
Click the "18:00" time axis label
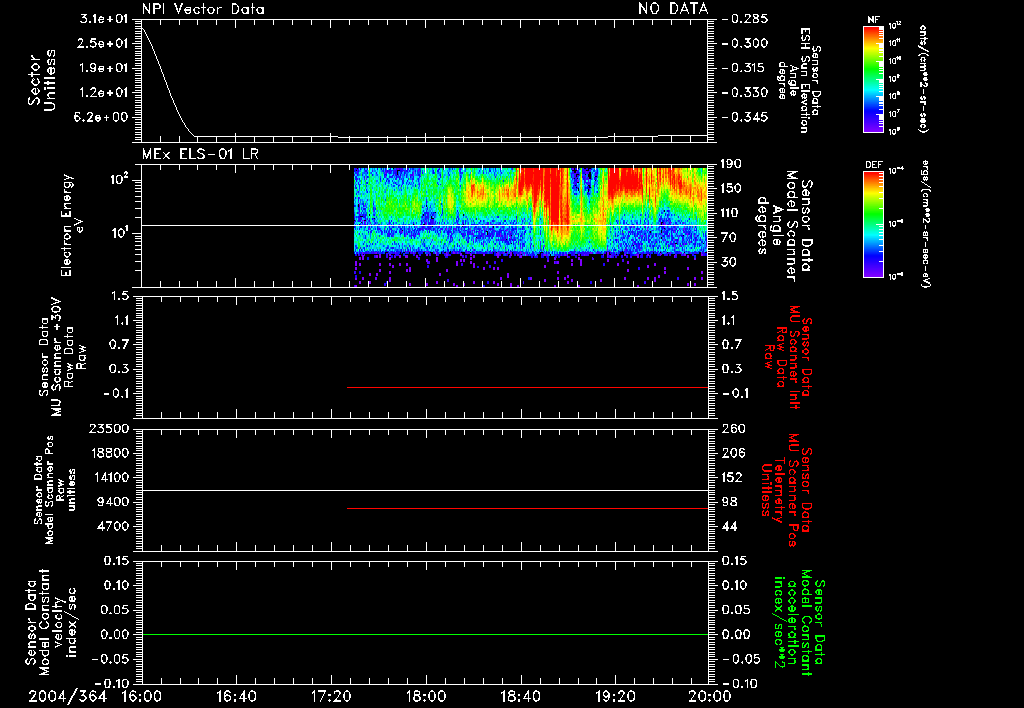(x=426, y=696)
